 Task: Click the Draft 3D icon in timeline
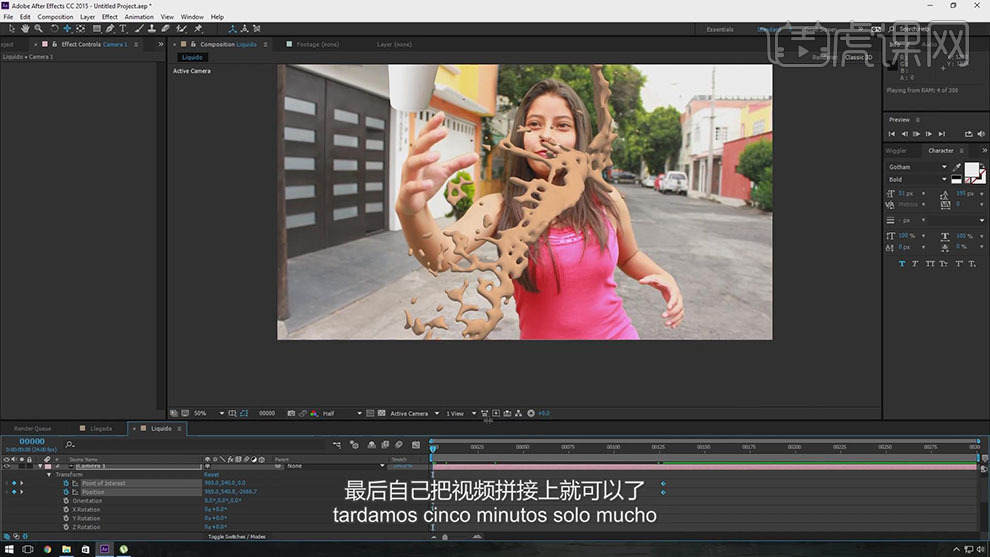354,445
